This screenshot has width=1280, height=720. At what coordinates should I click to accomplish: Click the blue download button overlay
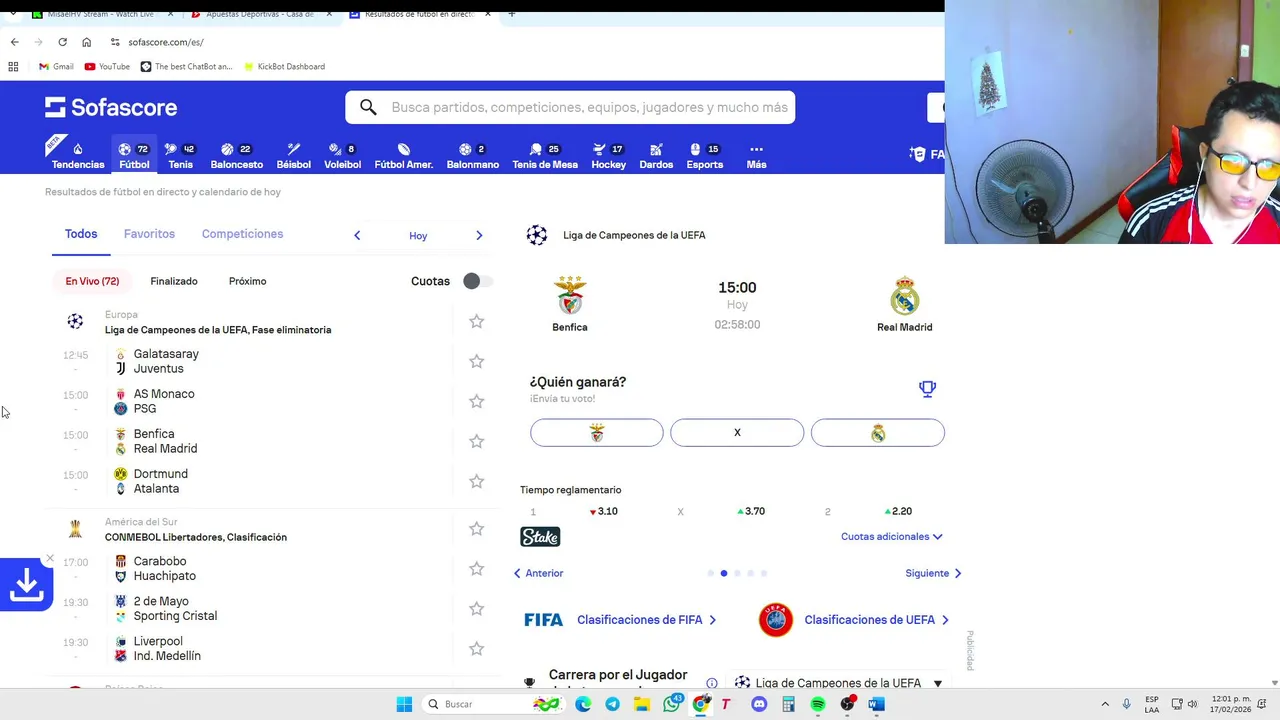pyautogui.click(x=26, y=586)
